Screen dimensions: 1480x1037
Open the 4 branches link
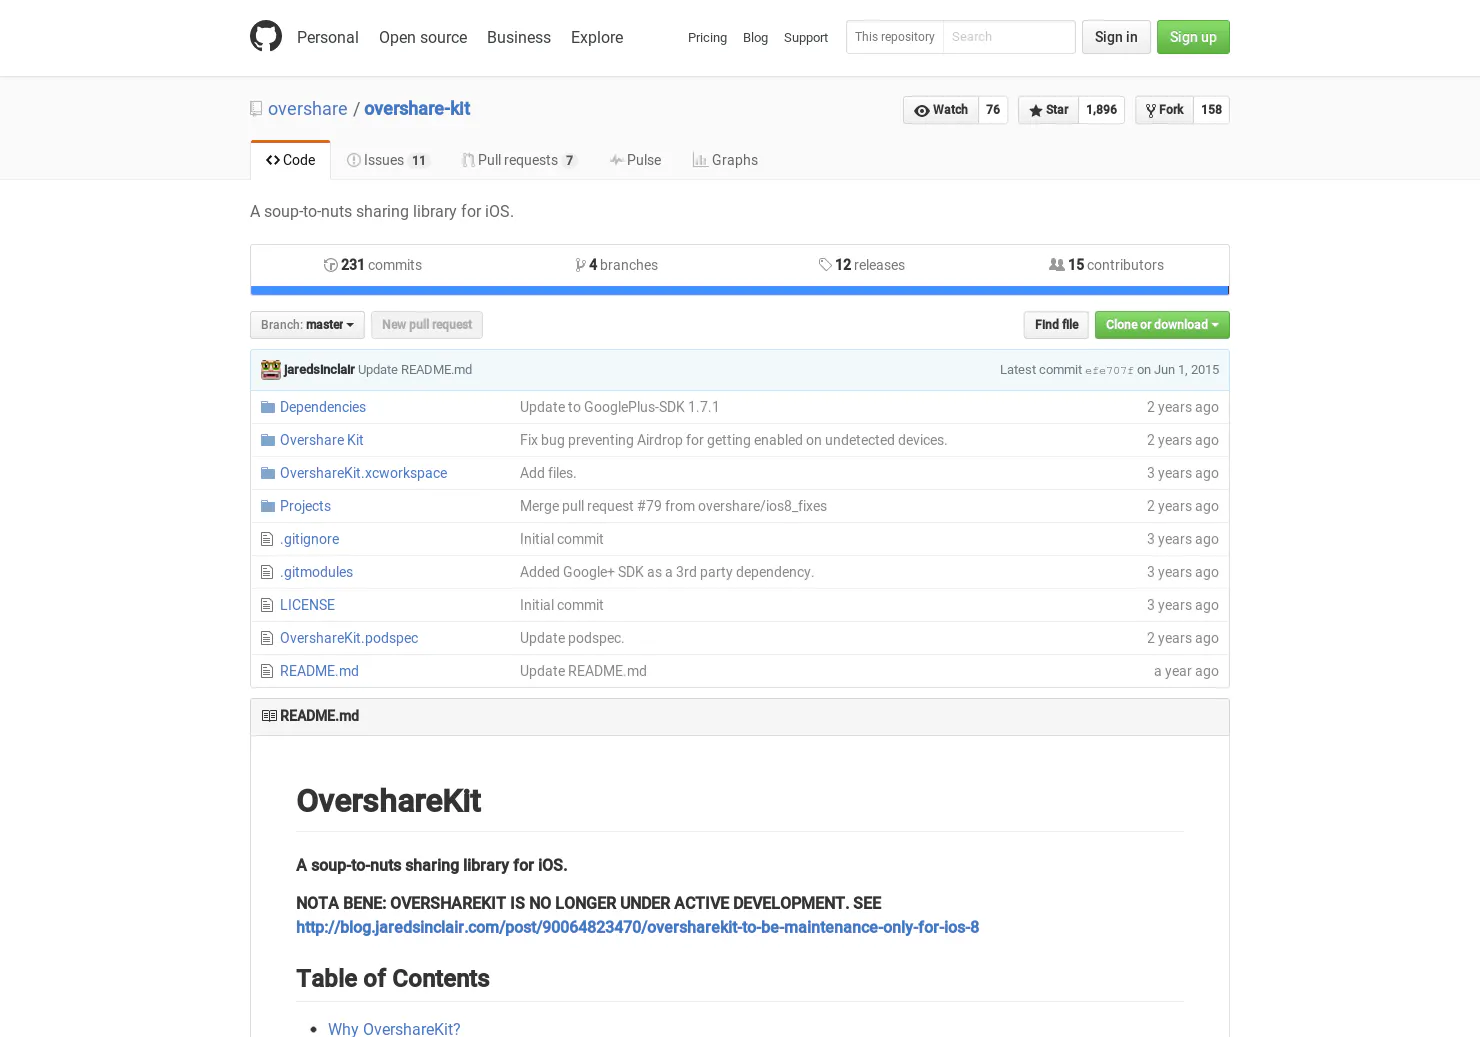tap(617, 265)
